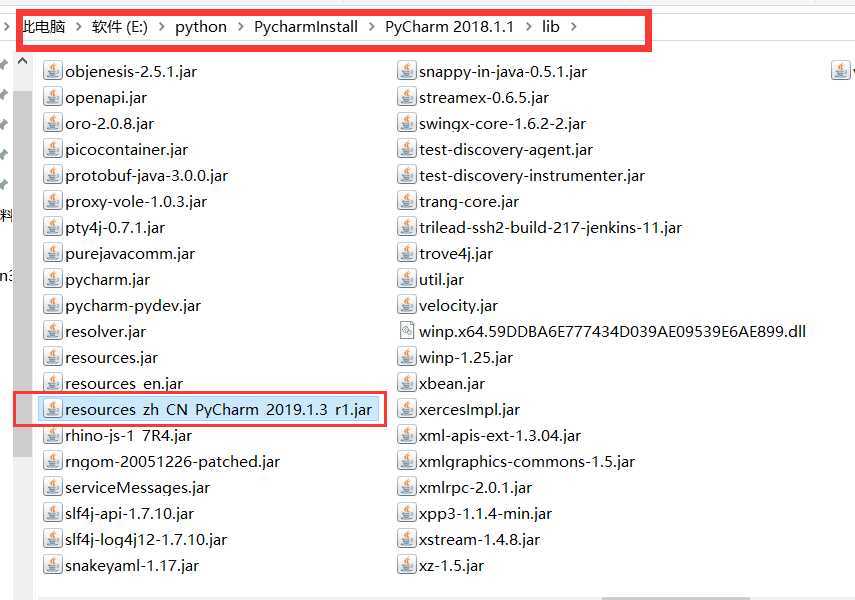This screenshot has width=855, height=600.
Task: Click the util.jar file icon
Action: [406, 279]
